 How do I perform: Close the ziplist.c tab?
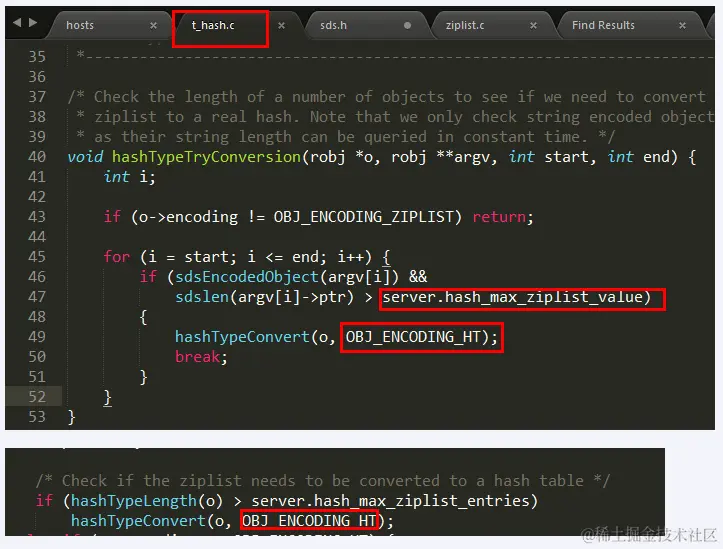pyautogui.click(x=533, y=25)
